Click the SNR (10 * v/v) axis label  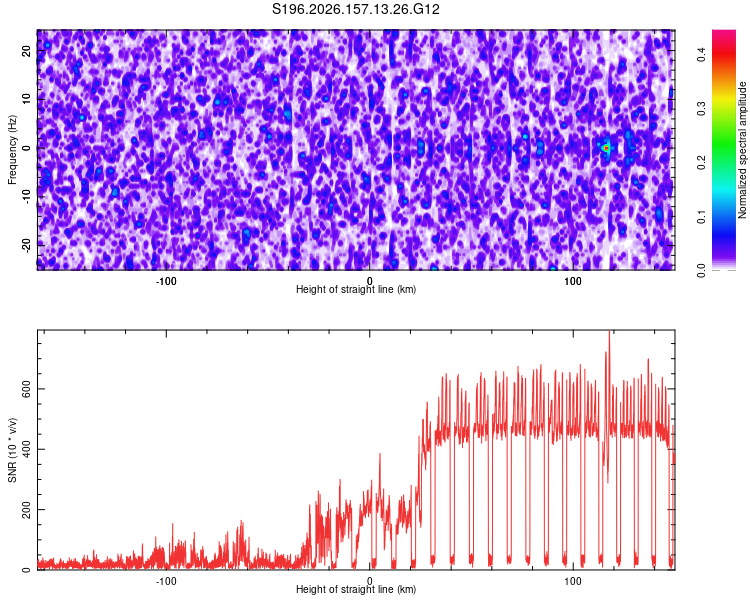(x=12, y=450)
